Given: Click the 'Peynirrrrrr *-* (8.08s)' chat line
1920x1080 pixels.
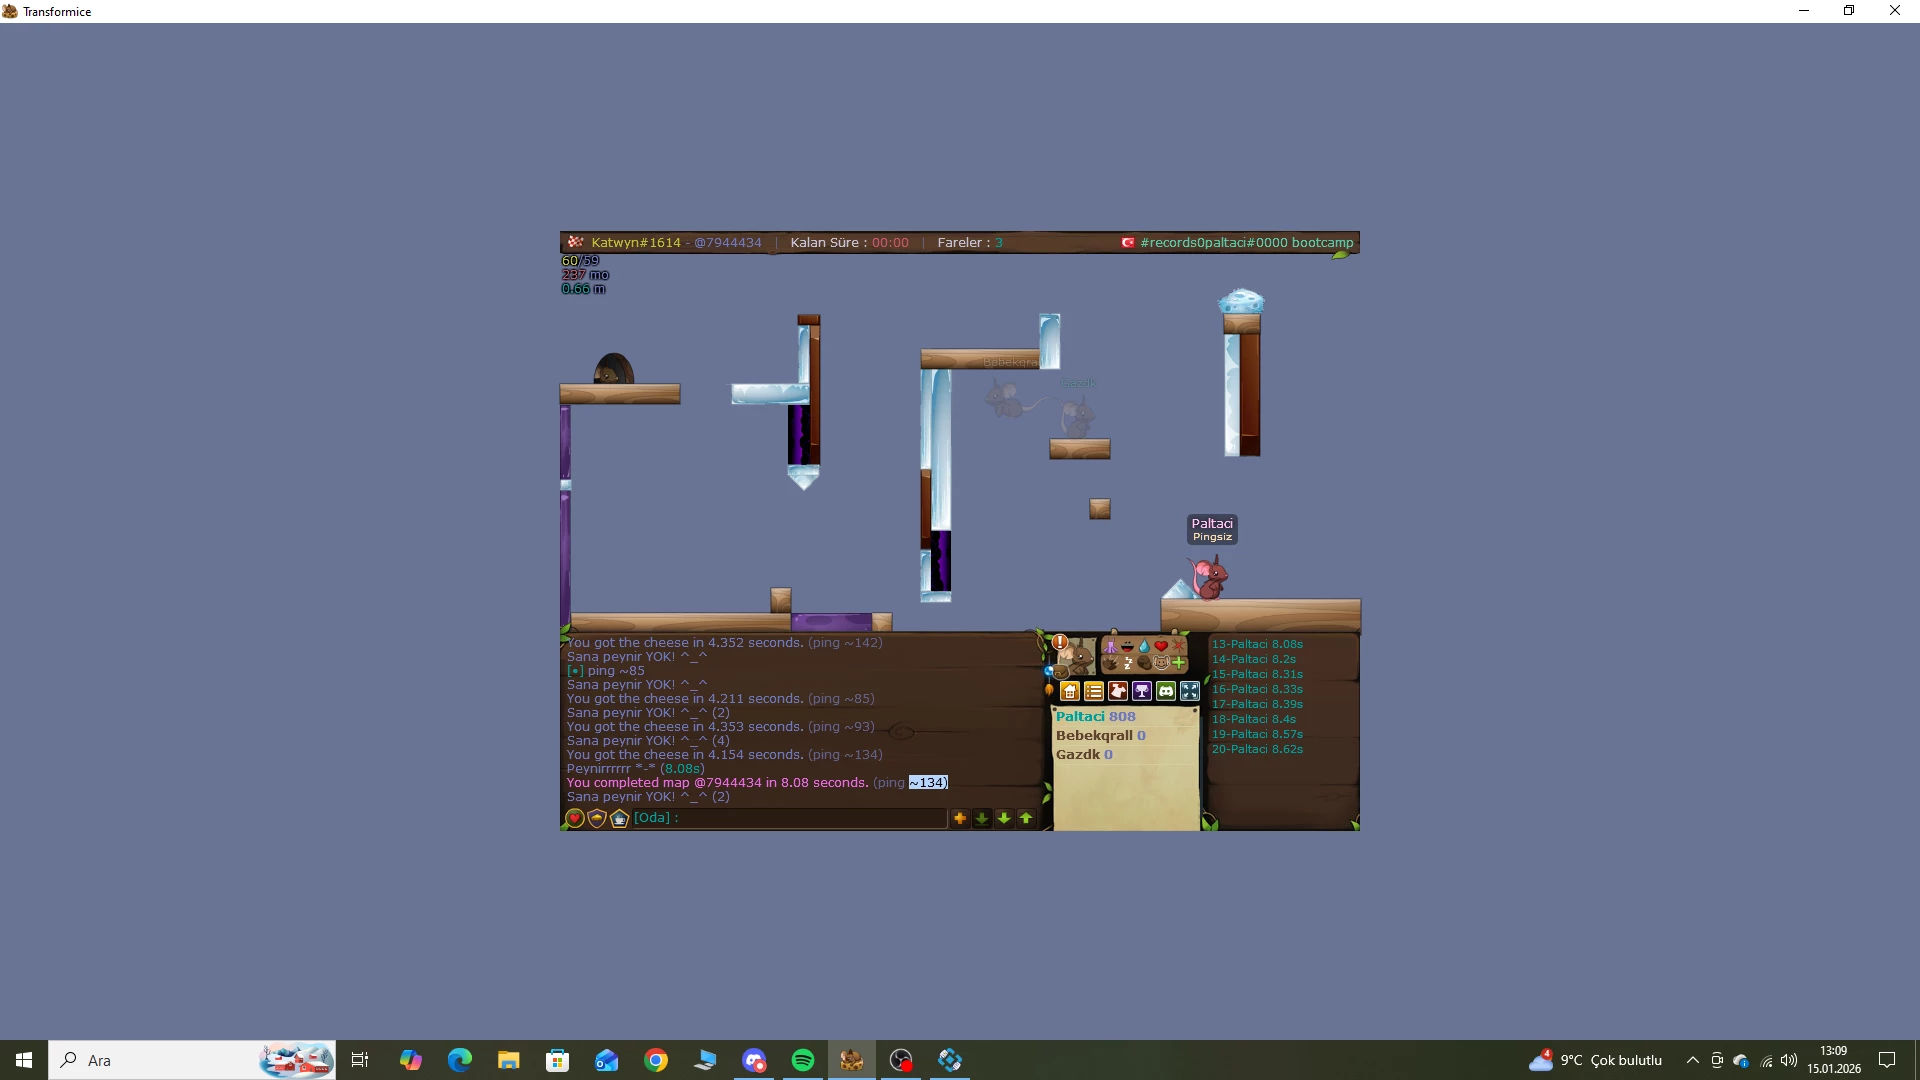Looking at the screenshot, I should (x=636, y=769).
